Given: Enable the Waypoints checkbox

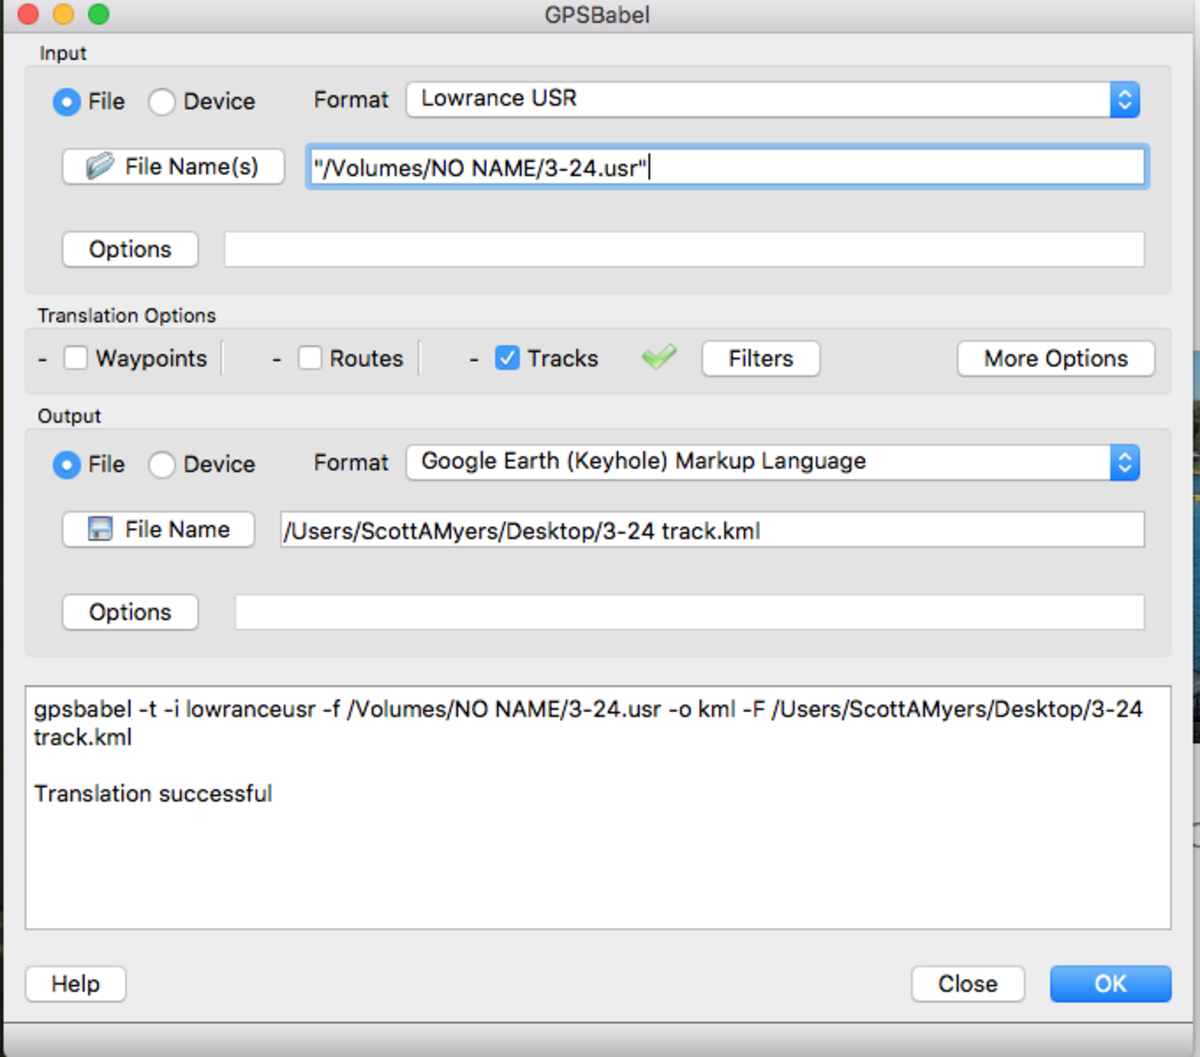Looking at the screenshot, I should click(x=76, y=358).
